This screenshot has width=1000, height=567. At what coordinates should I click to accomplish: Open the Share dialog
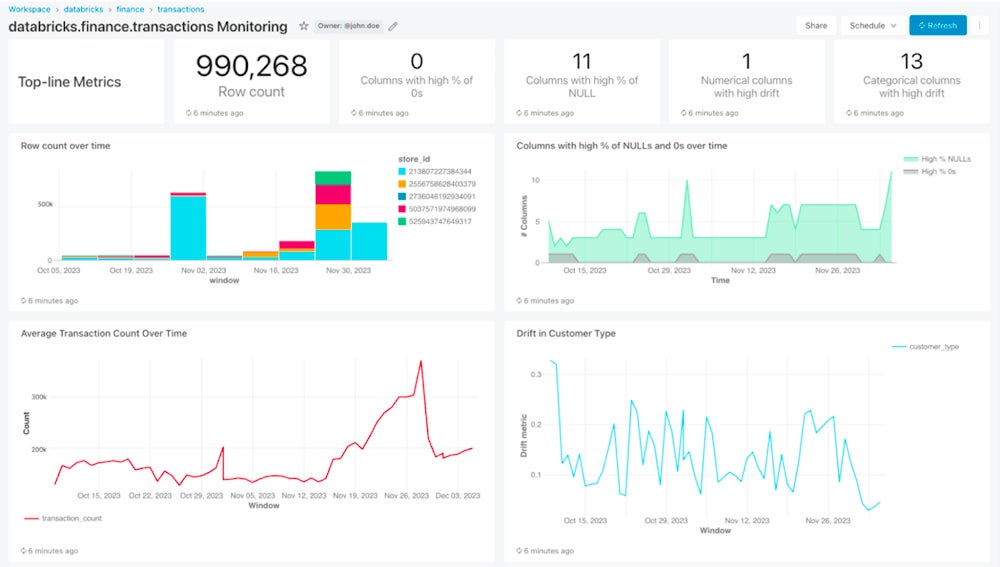point(816,26)
